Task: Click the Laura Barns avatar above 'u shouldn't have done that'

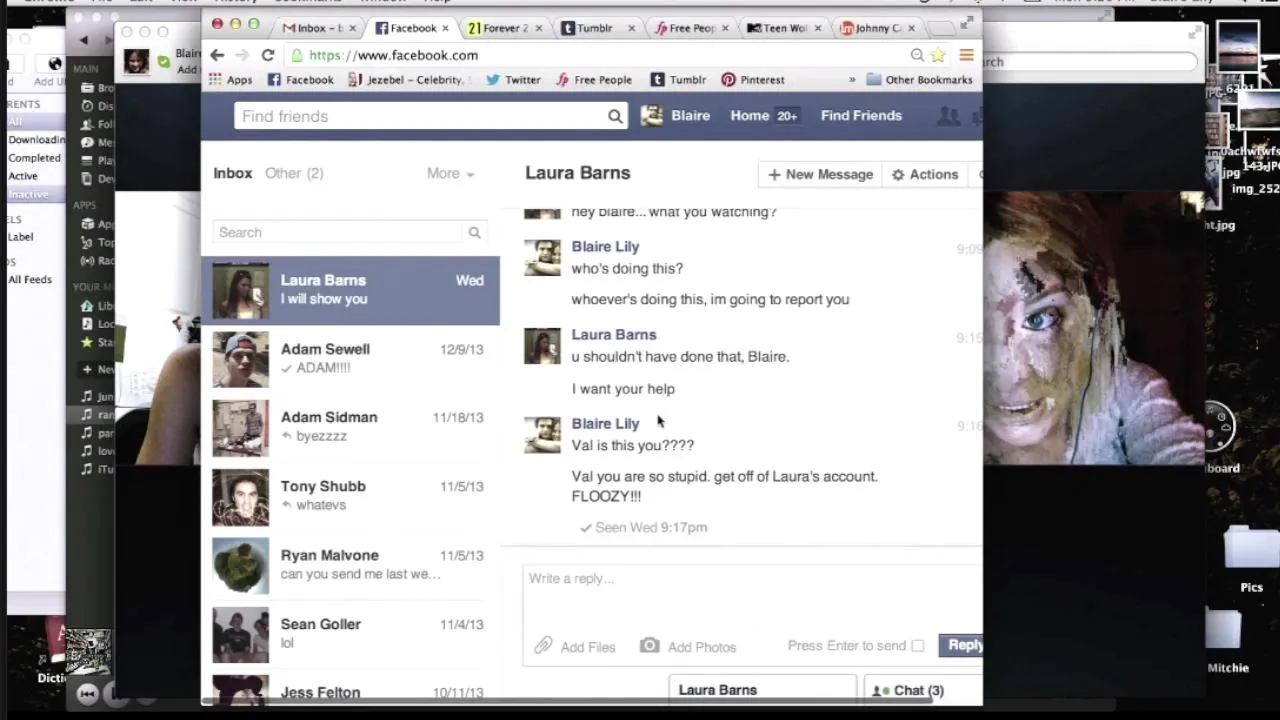Action: [542, 346]
